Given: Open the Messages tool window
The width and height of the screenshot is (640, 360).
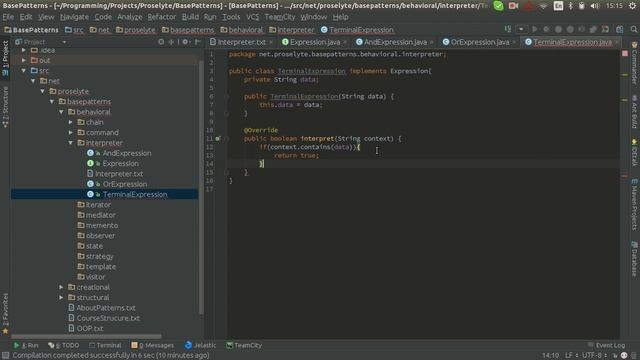Looking at the screenshot, I should coord(153,345).
